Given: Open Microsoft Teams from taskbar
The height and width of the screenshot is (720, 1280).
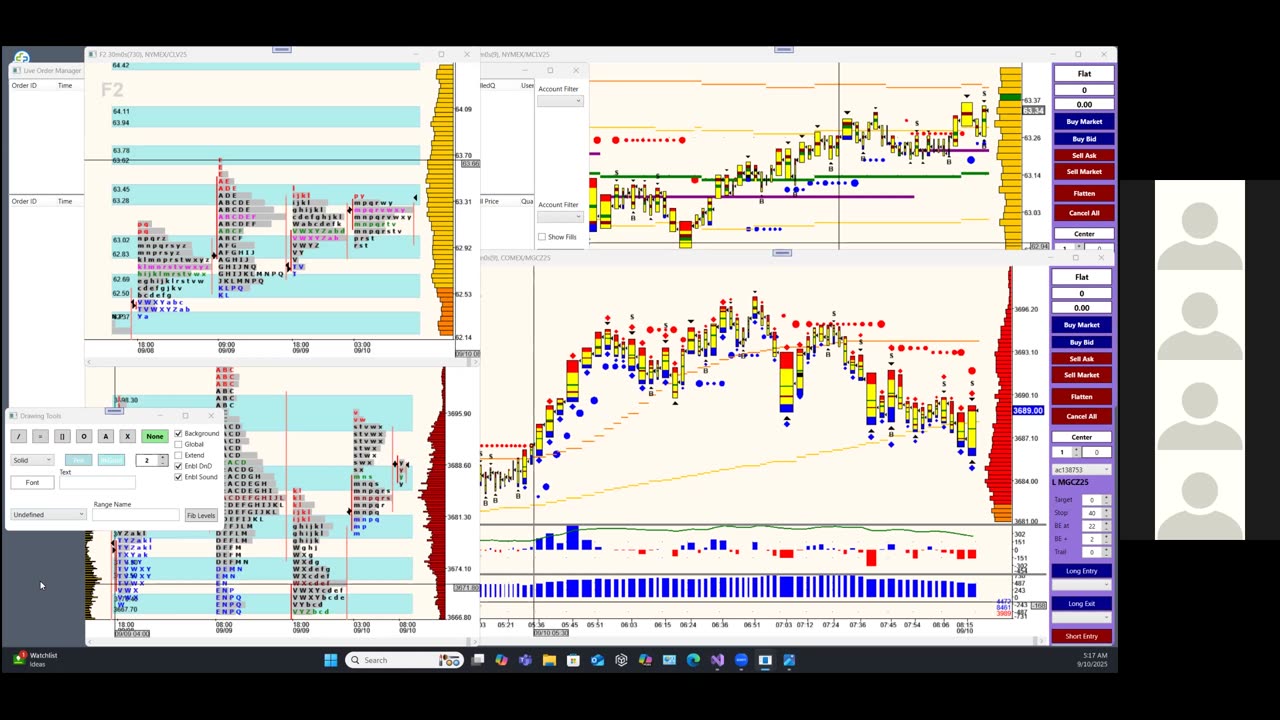Looking at the screenshot, I should pos(525,660).
